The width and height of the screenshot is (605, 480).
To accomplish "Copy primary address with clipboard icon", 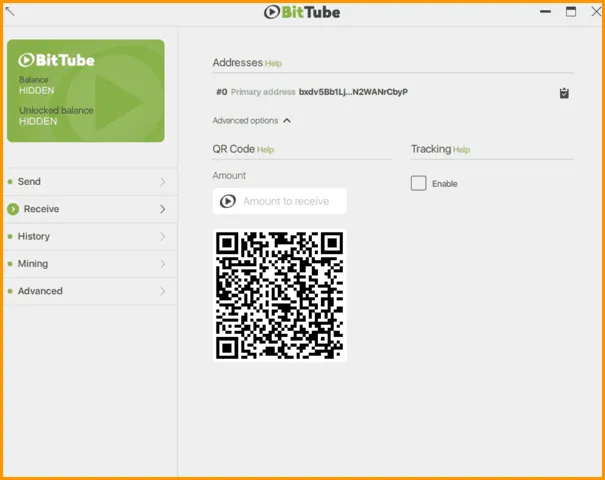I will coord(564,93).
